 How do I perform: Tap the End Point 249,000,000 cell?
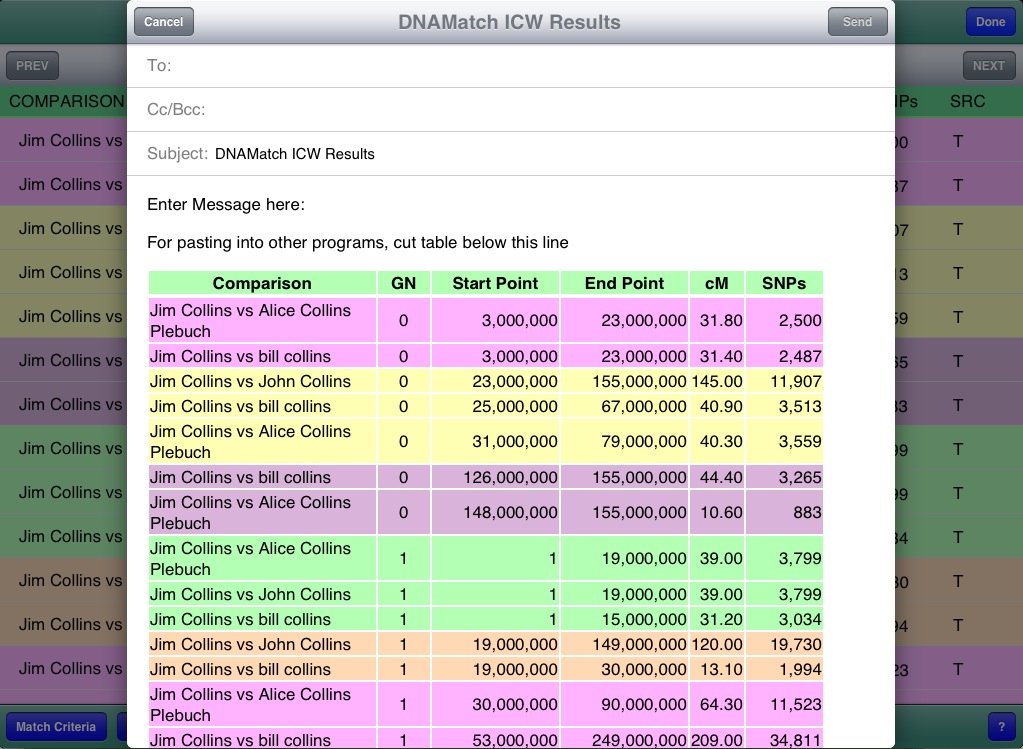pos(624,740)
